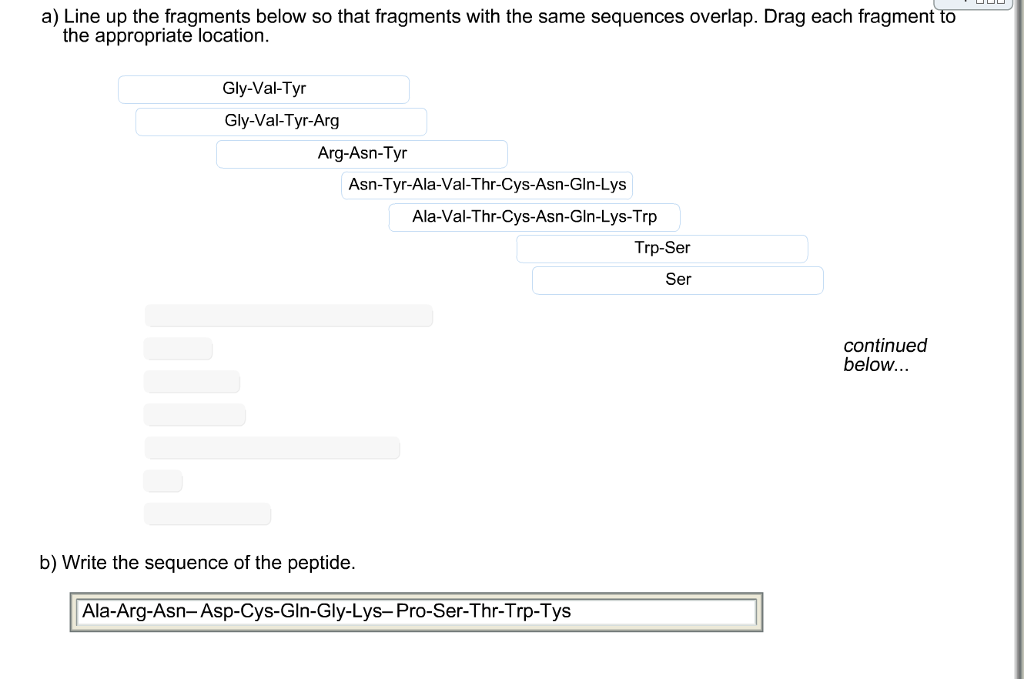Select the Ala-Val-Thr-Cys-Asn-Gln-Lys-Trp fragment

[534, 217]
